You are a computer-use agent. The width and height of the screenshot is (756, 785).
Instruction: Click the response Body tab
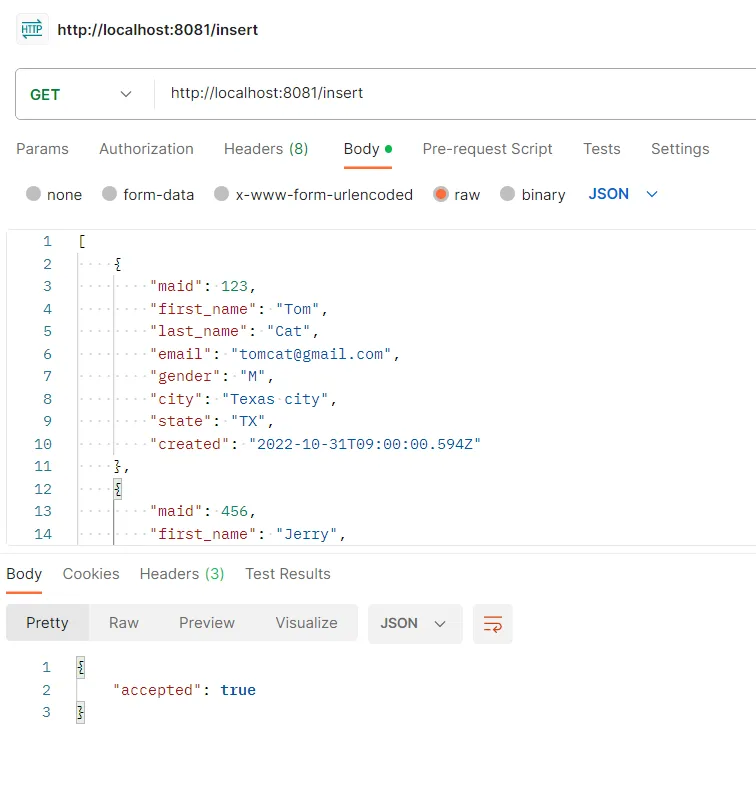click(24, 574)
